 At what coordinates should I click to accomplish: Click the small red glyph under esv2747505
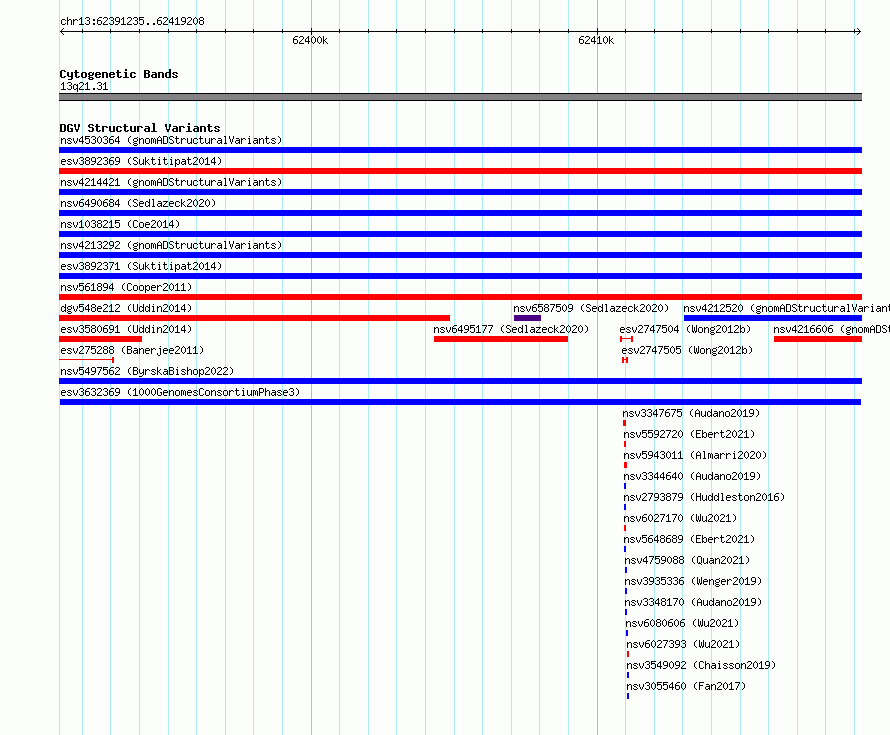coord(625,360)
